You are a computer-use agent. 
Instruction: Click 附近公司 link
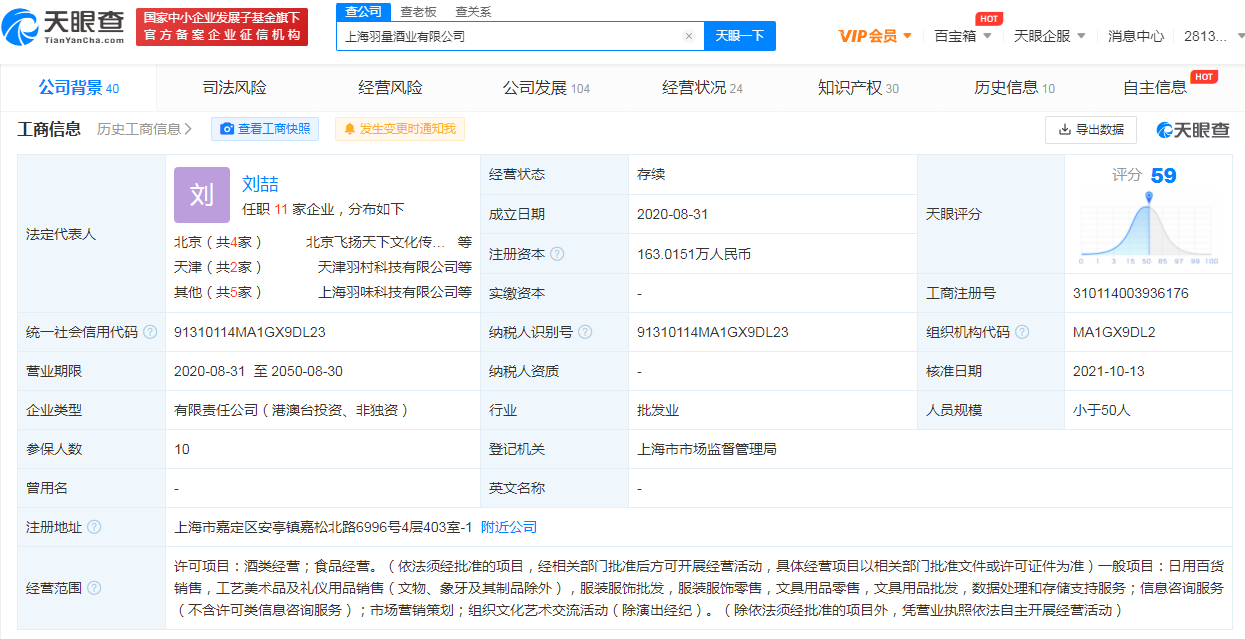(x=509, y=527)
